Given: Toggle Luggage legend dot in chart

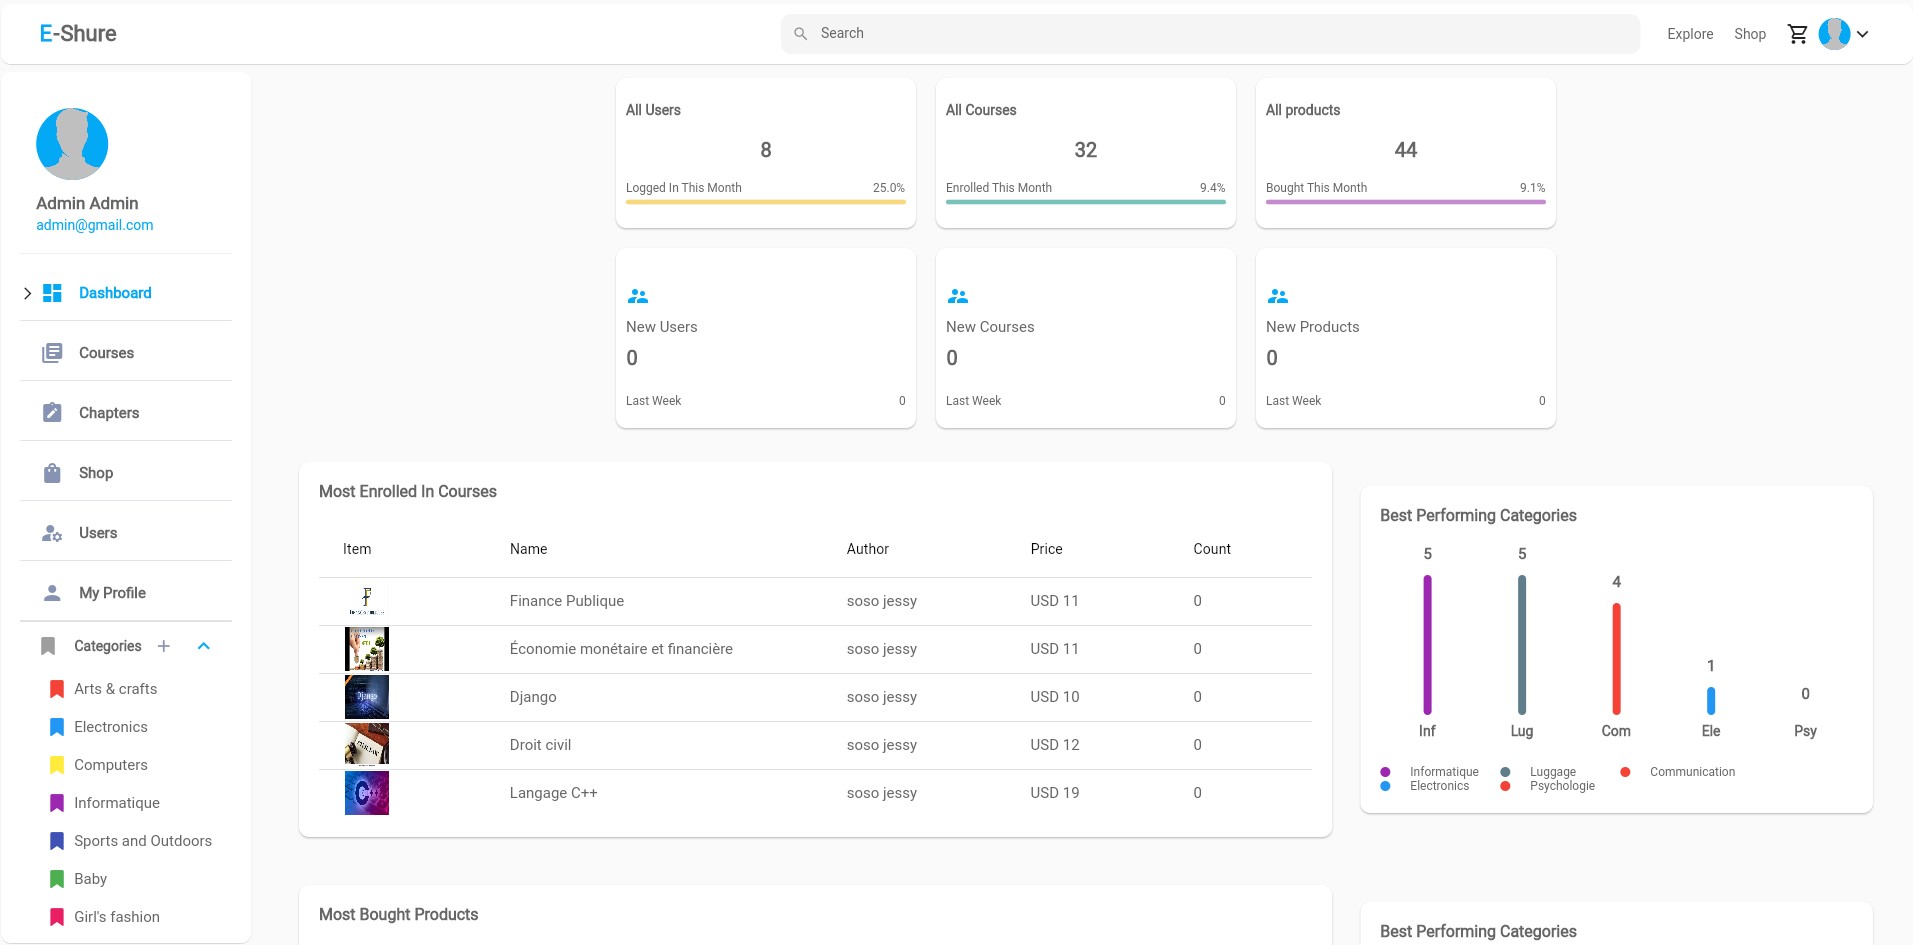Looking at the screenshot, I should point(1505,772).
